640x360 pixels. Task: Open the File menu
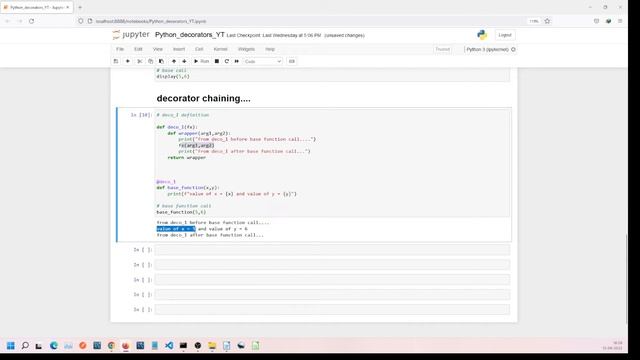pyautogui.click(x=120, y=49)
